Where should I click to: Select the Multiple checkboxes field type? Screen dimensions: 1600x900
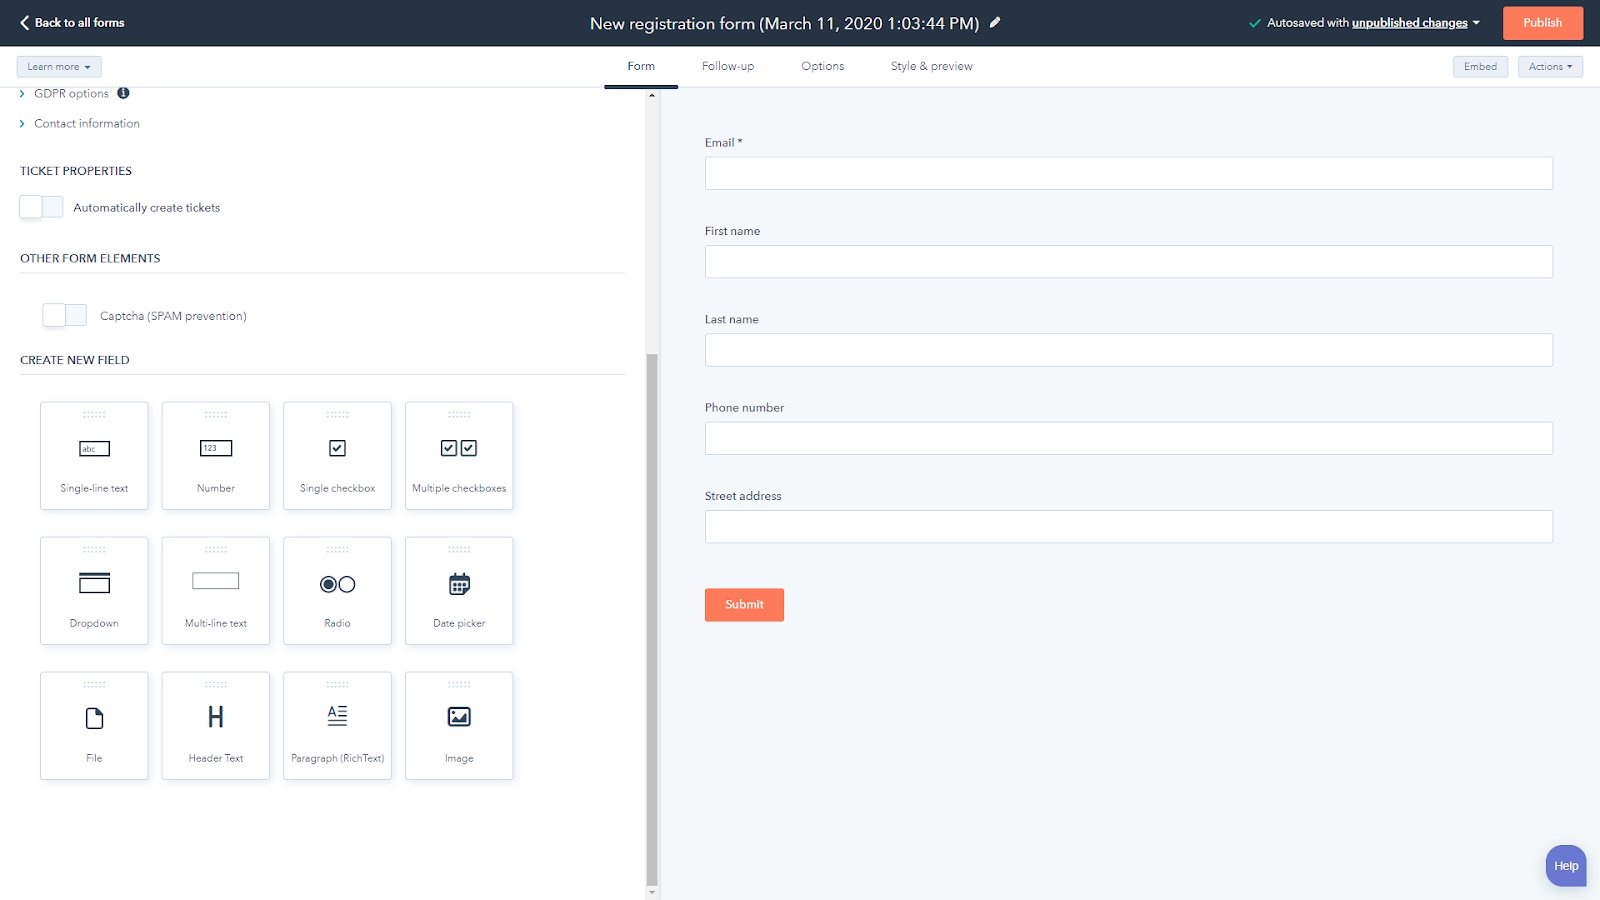pyautogui.click(x=458, y=455)
